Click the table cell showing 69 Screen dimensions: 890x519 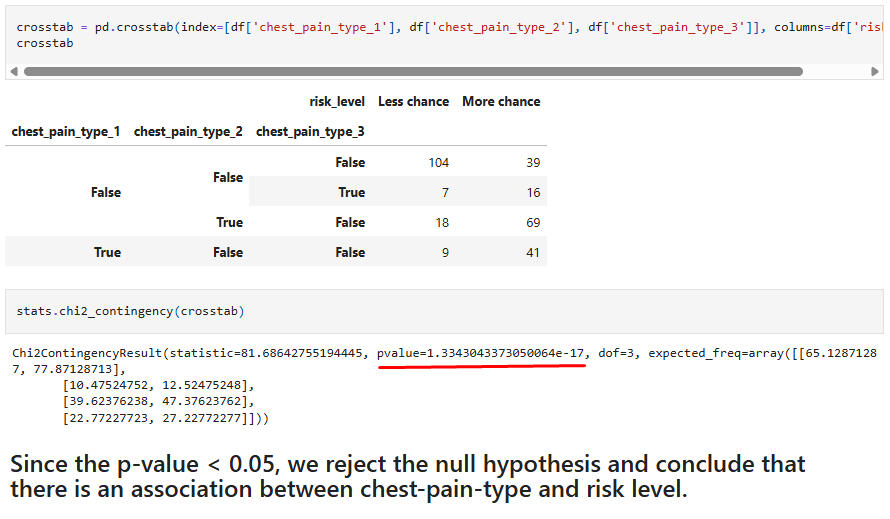[x=531, y=223]
